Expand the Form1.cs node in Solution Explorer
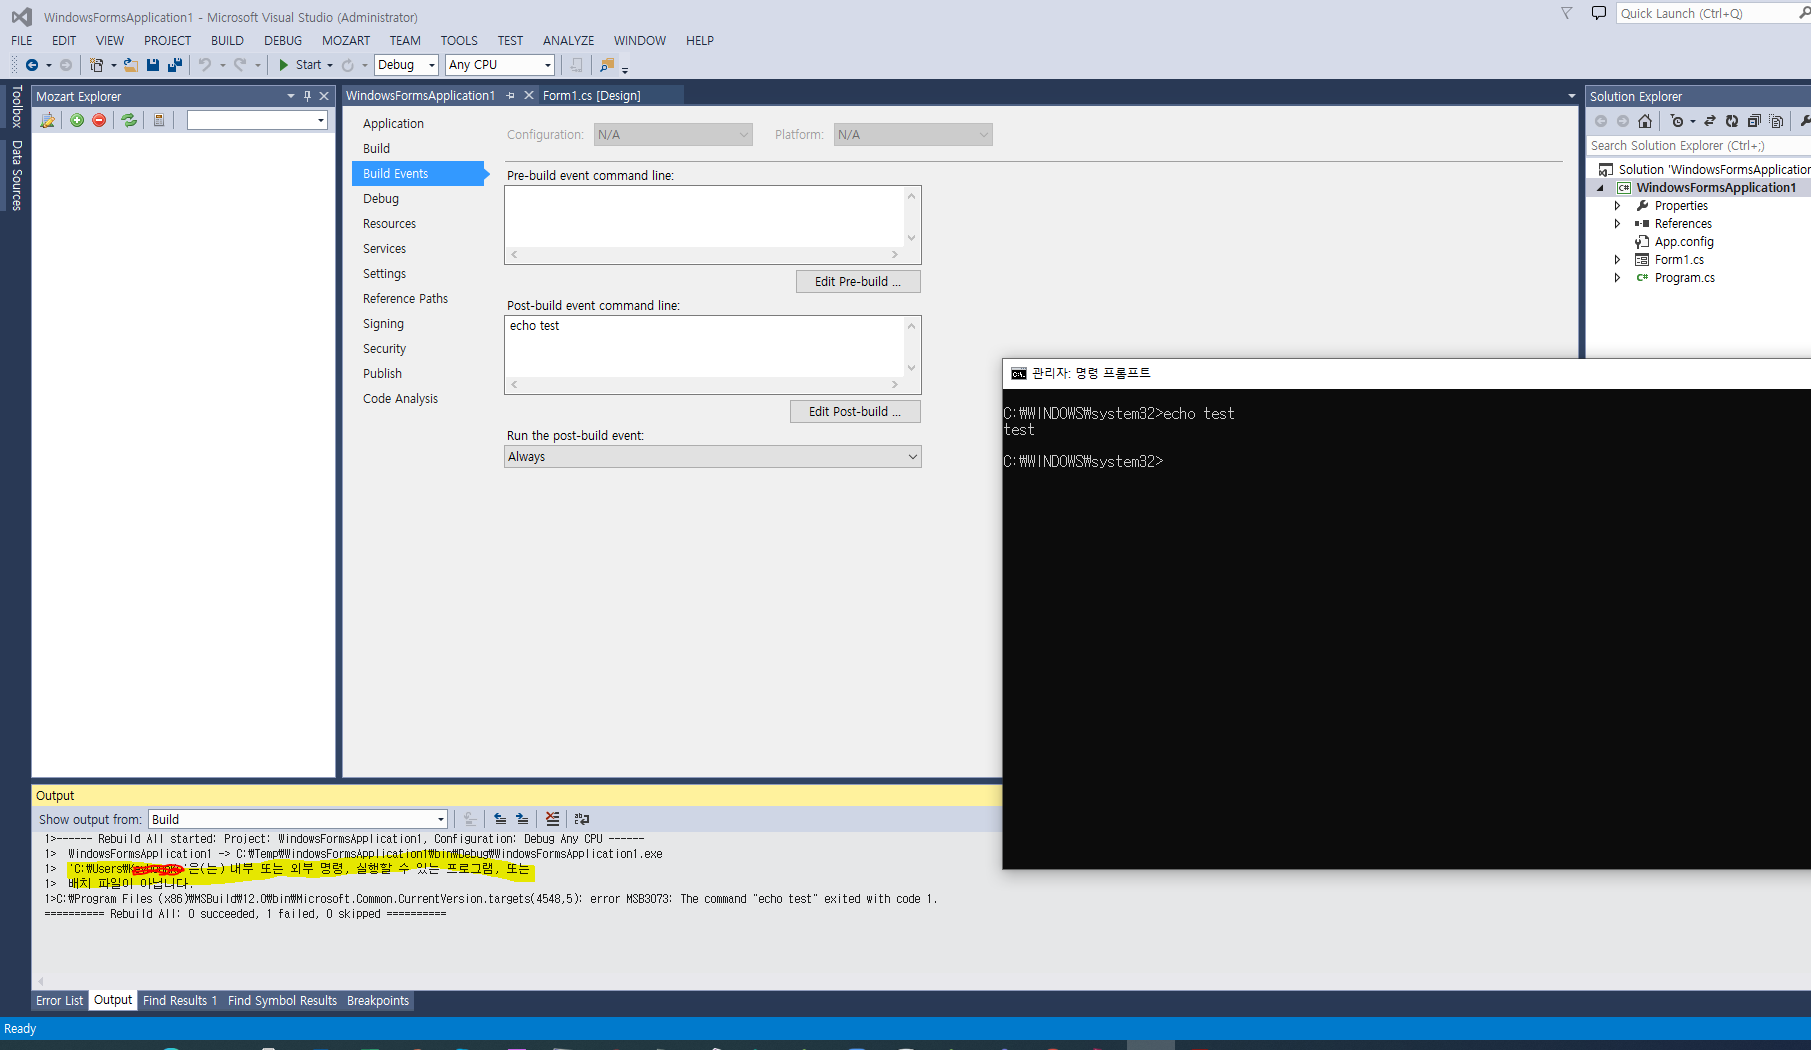This screenshot has width=1811, height=1050. coord(1617,260)
